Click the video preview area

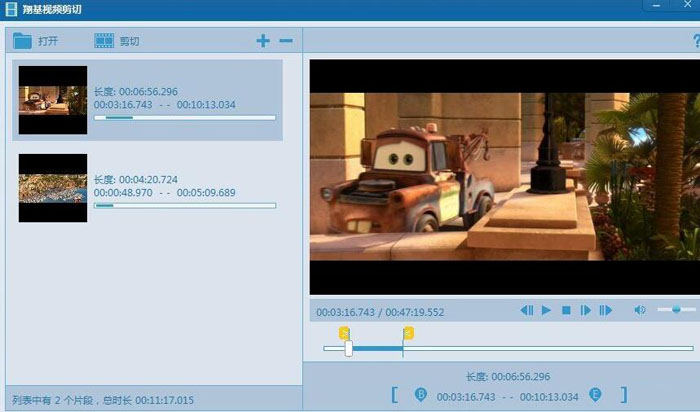(x=505, y=177)
